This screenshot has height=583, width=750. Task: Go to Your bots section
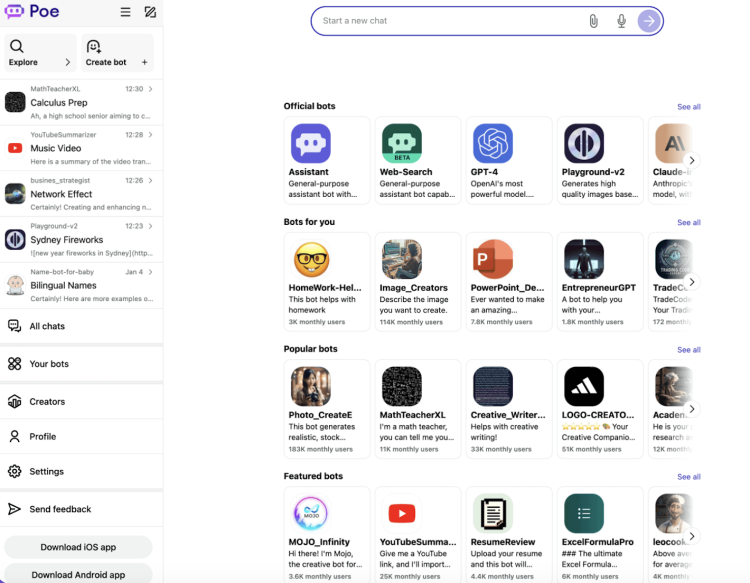click(49, 364)
